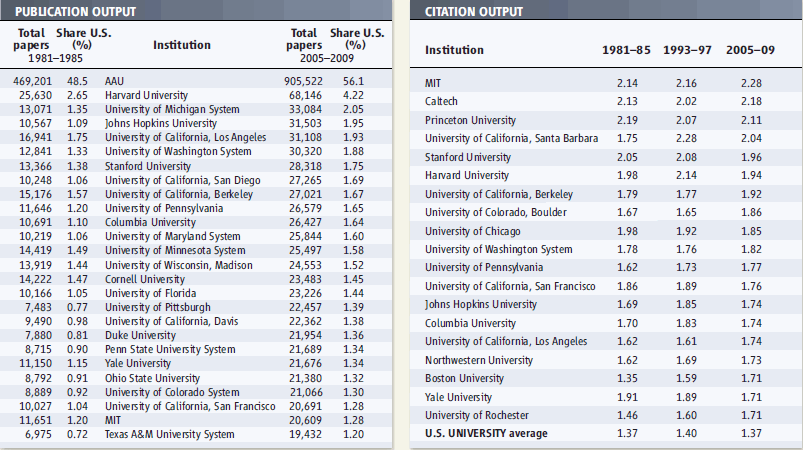Select University of California, Santa Barbara
Image resolution: width=803 pixels, height=450 pixels.
coord(511,138)
